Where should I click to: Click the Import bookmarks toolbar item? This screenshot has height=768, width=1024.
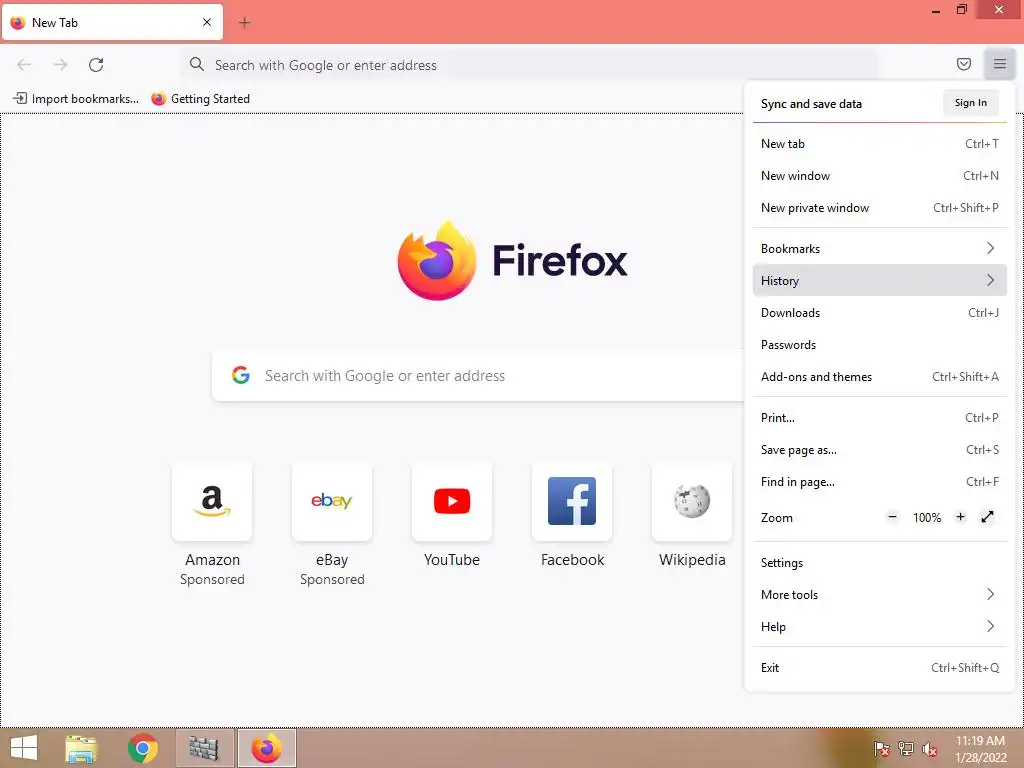pos(76,99)
